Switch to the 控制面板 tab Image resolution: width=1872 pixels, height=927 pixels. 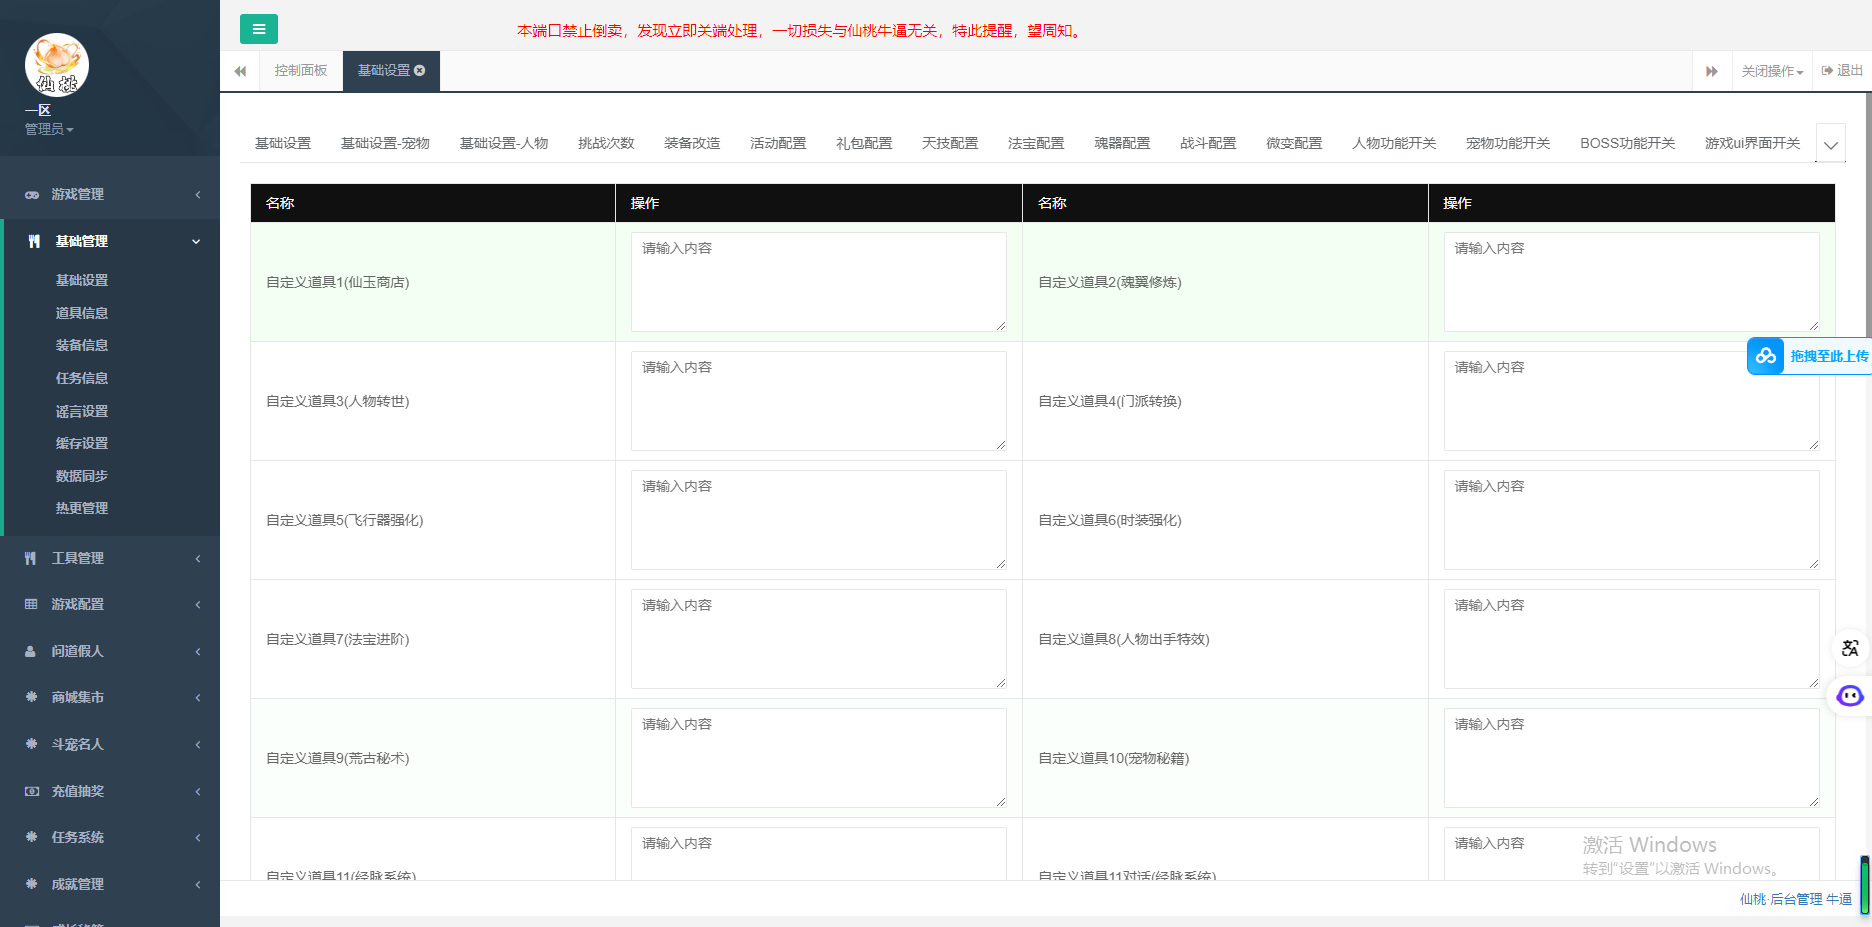[301, 70]
